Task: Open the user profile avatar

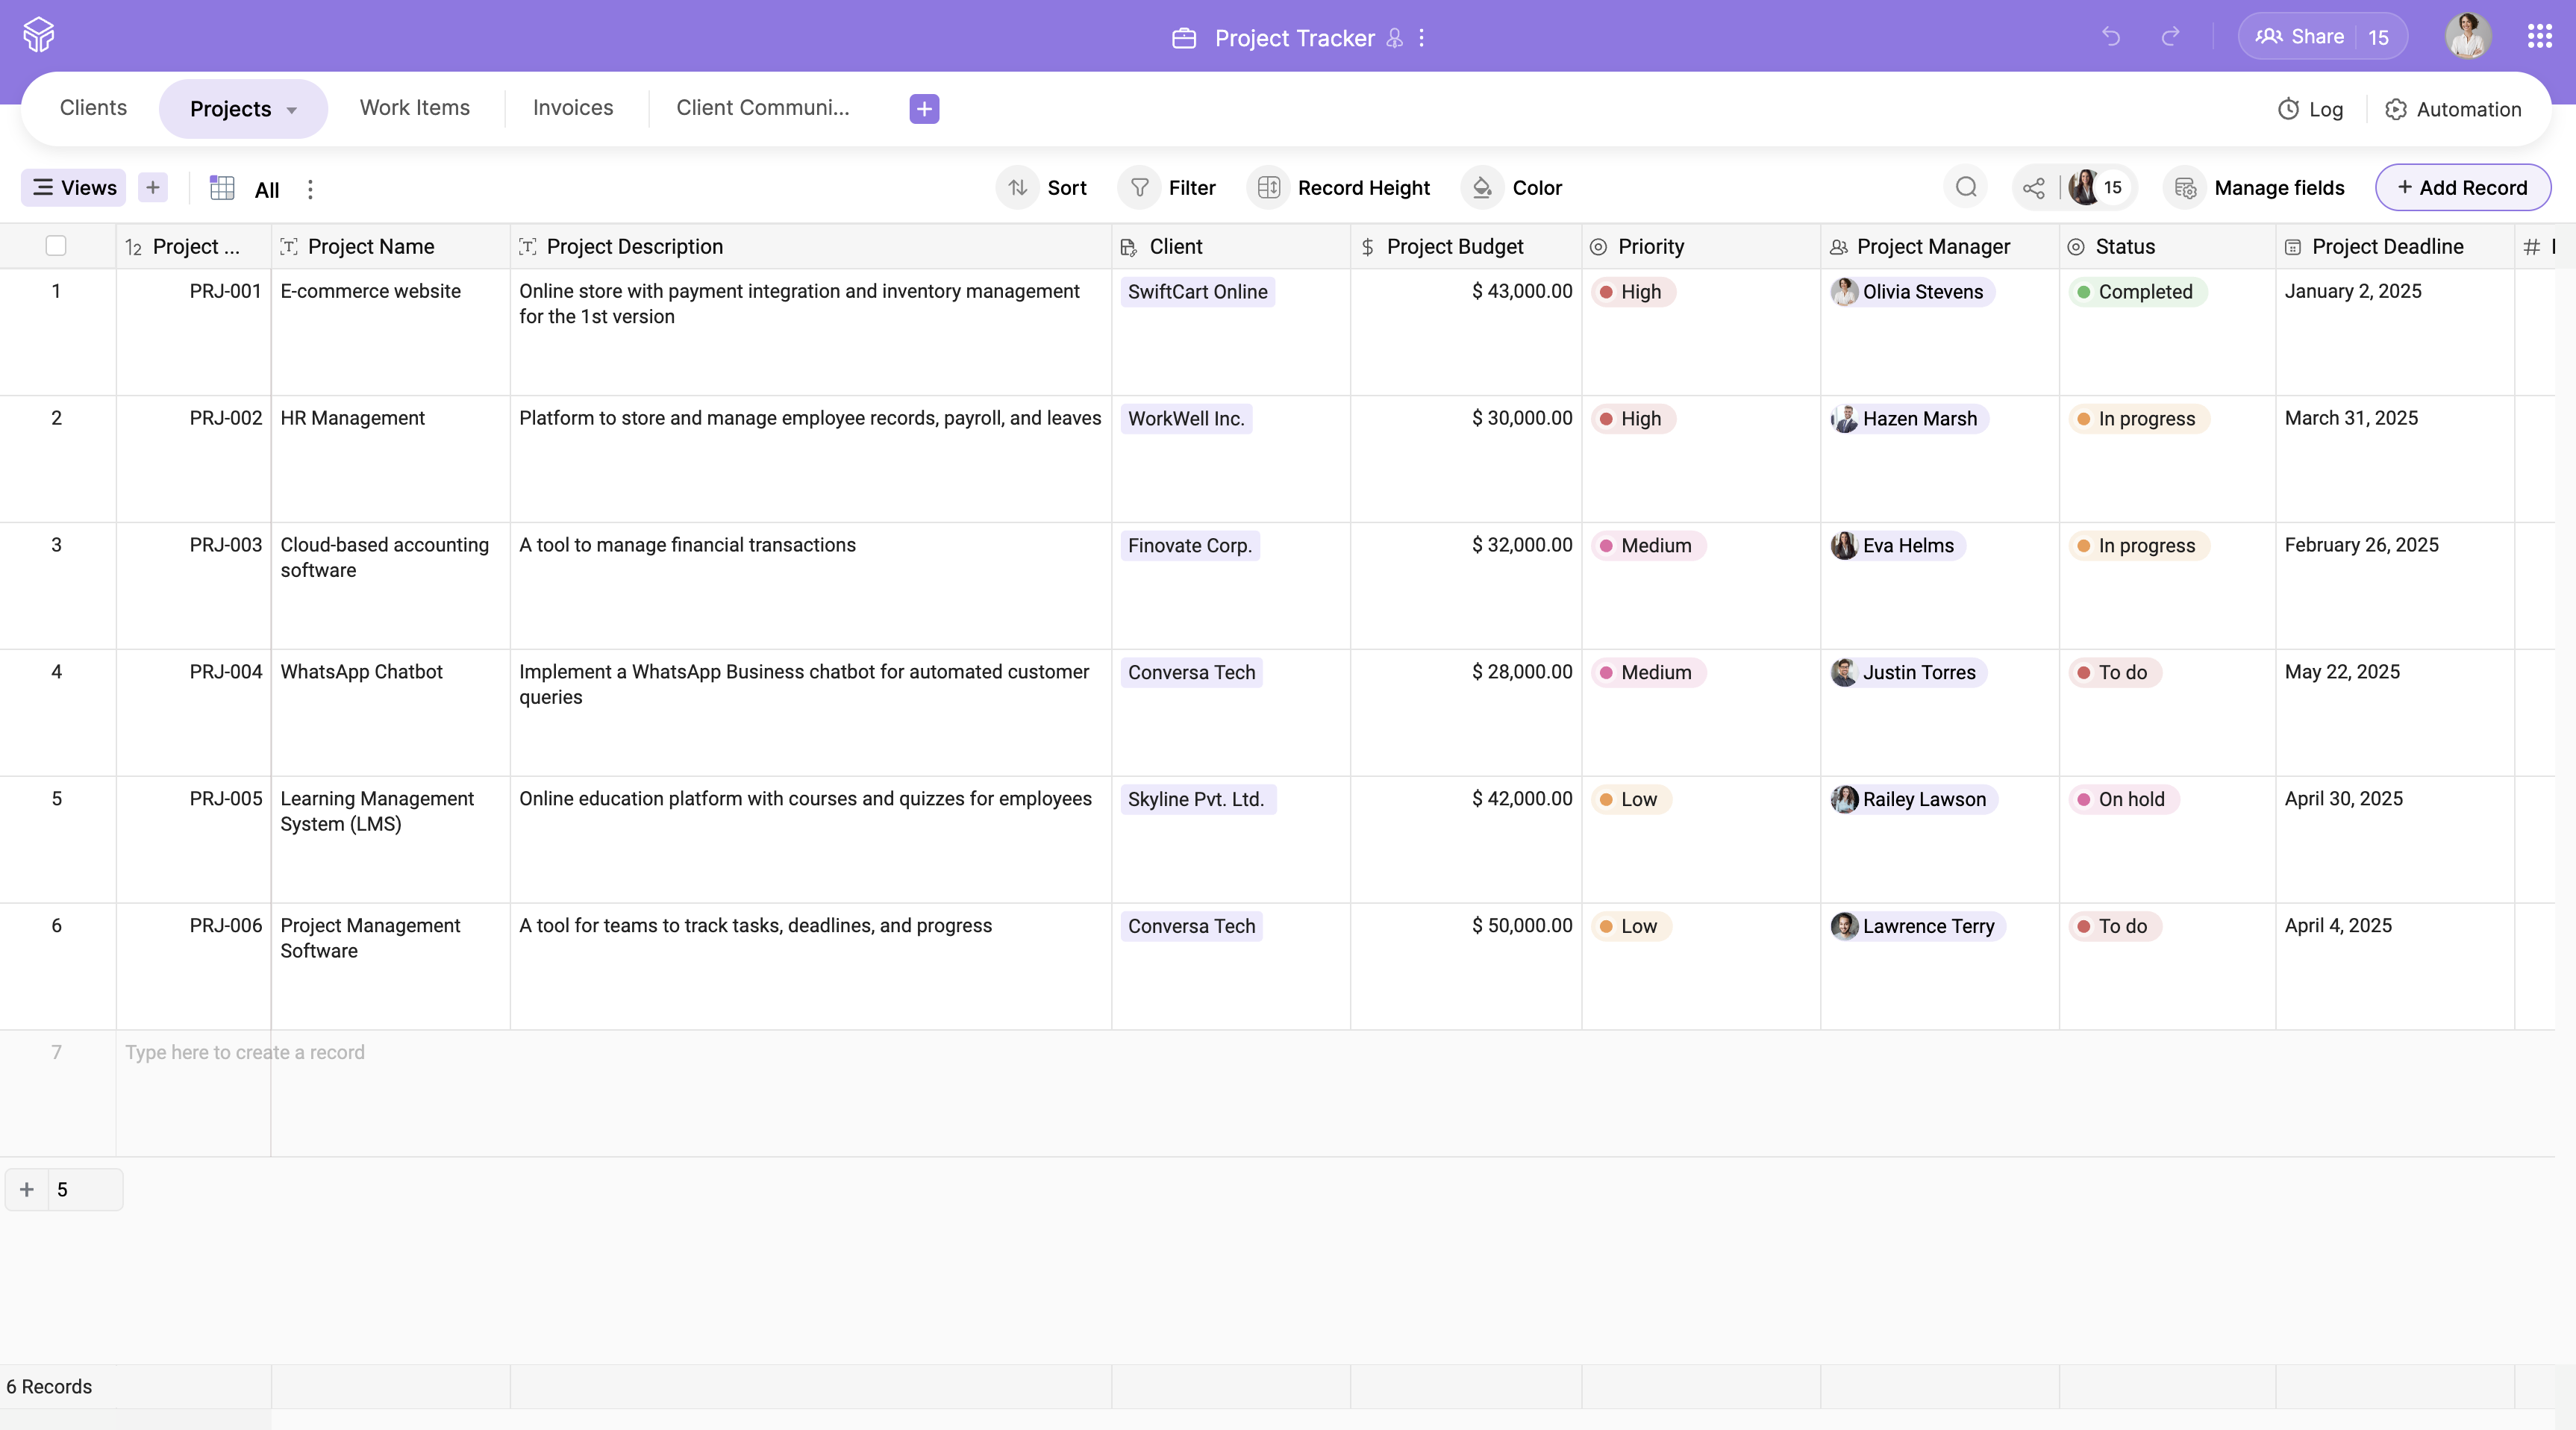Action: pyautogui.click(x=2467, y=37)
